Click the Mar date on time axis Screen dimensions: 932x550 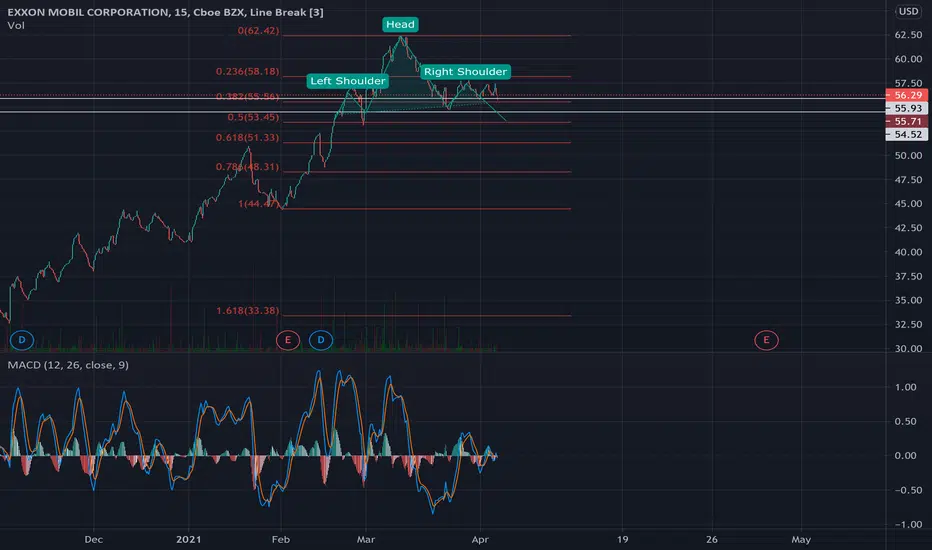[x=366, y=540]
